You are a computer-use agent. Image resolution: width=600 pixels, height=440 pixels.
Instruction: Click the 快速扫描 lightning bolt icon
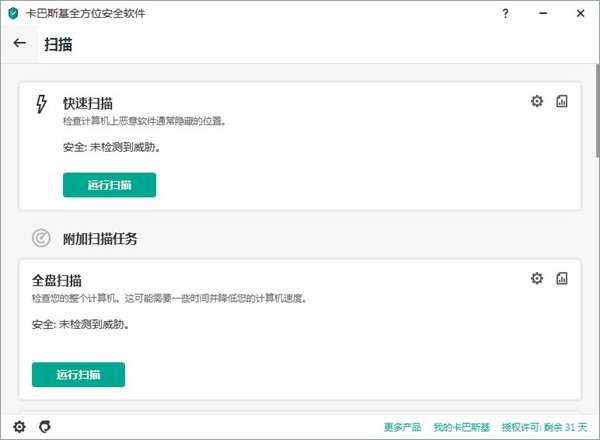(x=41, y=104)
